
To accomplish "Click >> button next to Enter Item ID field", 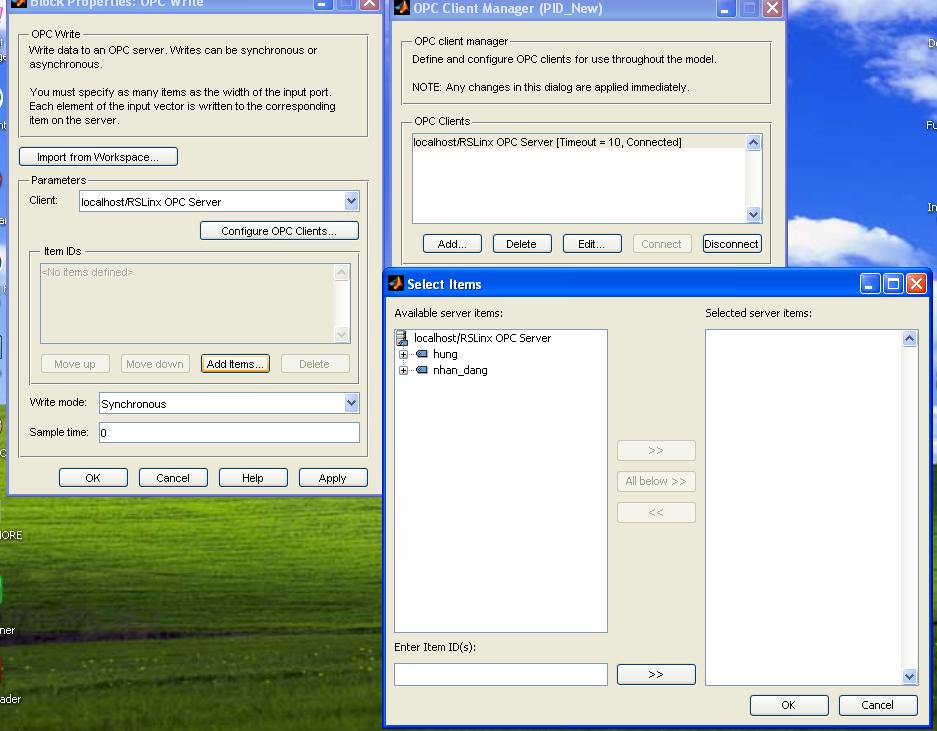I will (x=656, y=674).
